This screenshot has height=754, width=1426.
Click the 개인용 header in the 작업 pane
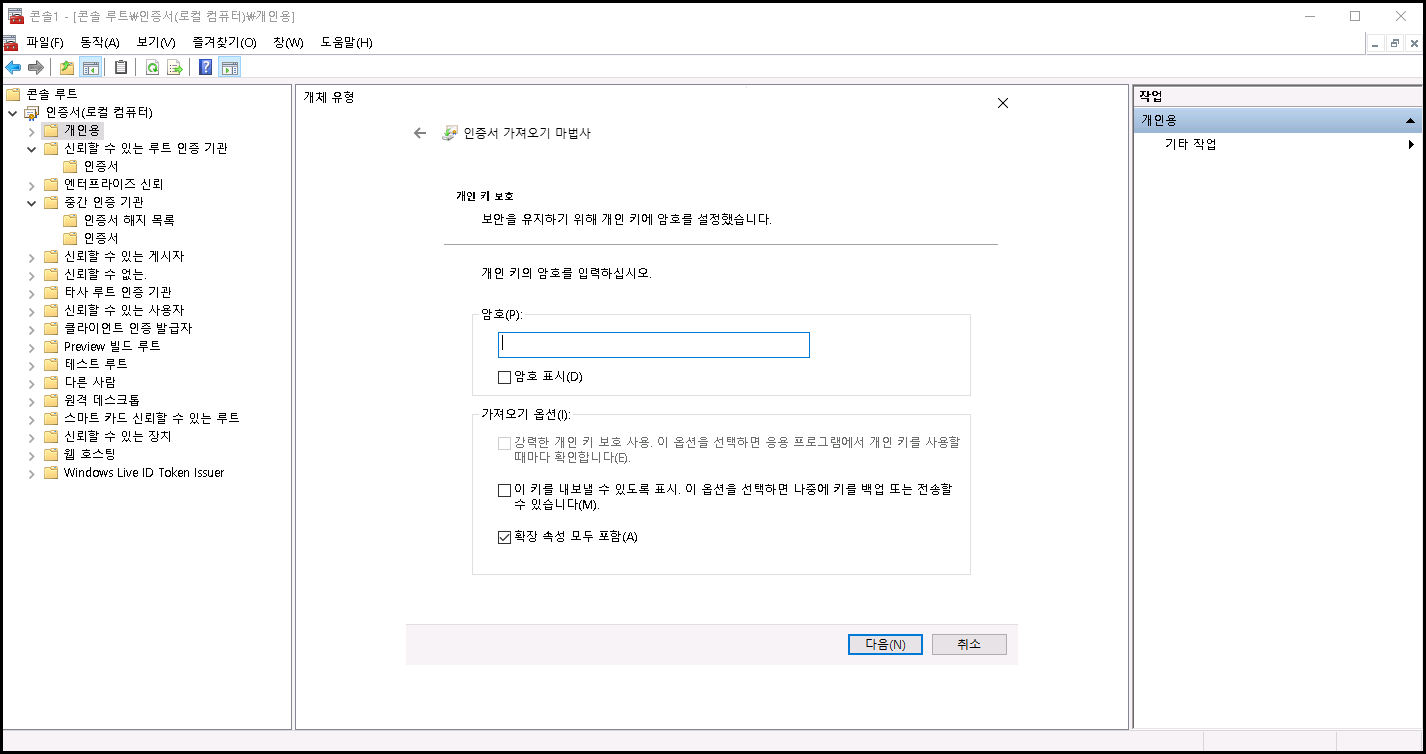[x=1277, y=120]
